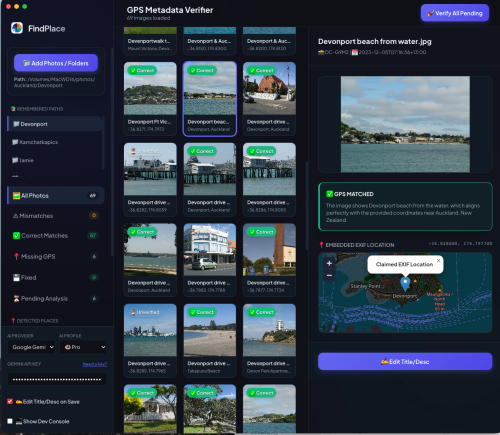The height and width of the screenshot is (435, 500).
Task: Click the blue map location pin
Action: point(405,284)
